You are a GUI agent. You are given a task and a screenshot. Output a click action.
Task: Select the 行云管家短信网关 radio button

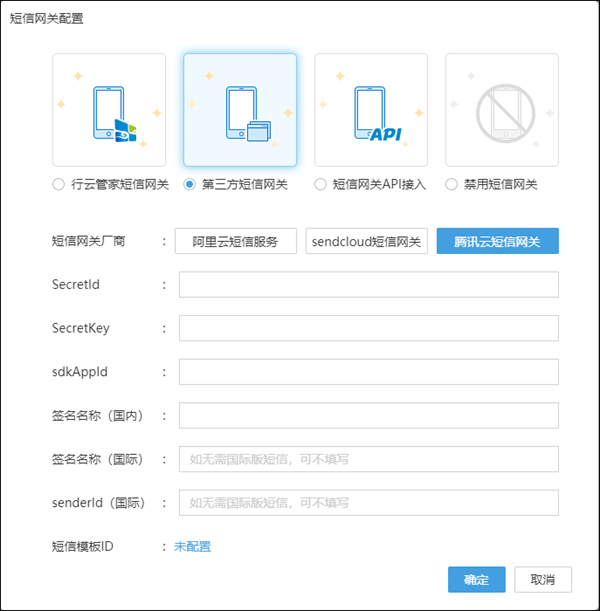click(59, 185)
